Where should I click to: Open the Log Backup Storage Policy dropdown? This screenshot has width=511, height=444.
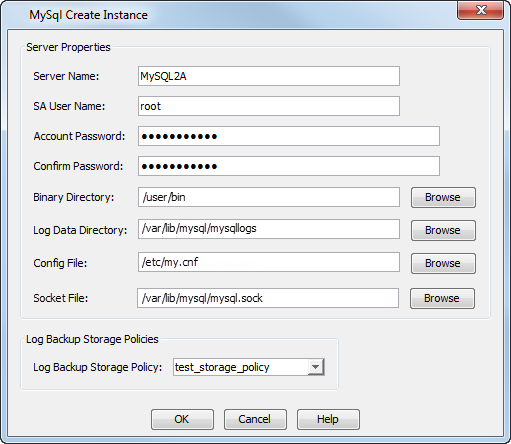point(315,367)
